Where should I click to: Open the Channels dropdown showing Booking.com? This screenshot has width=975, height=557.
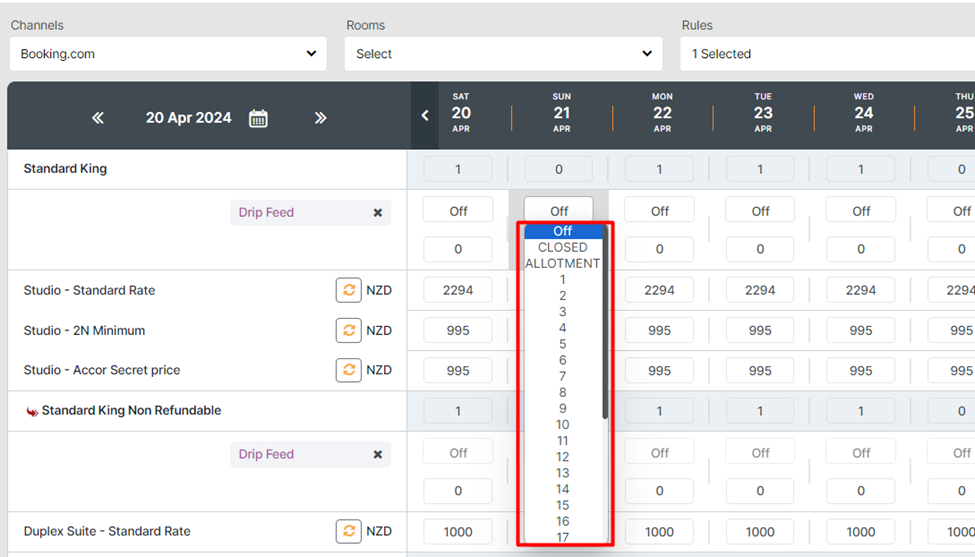[x=168, y=54]
